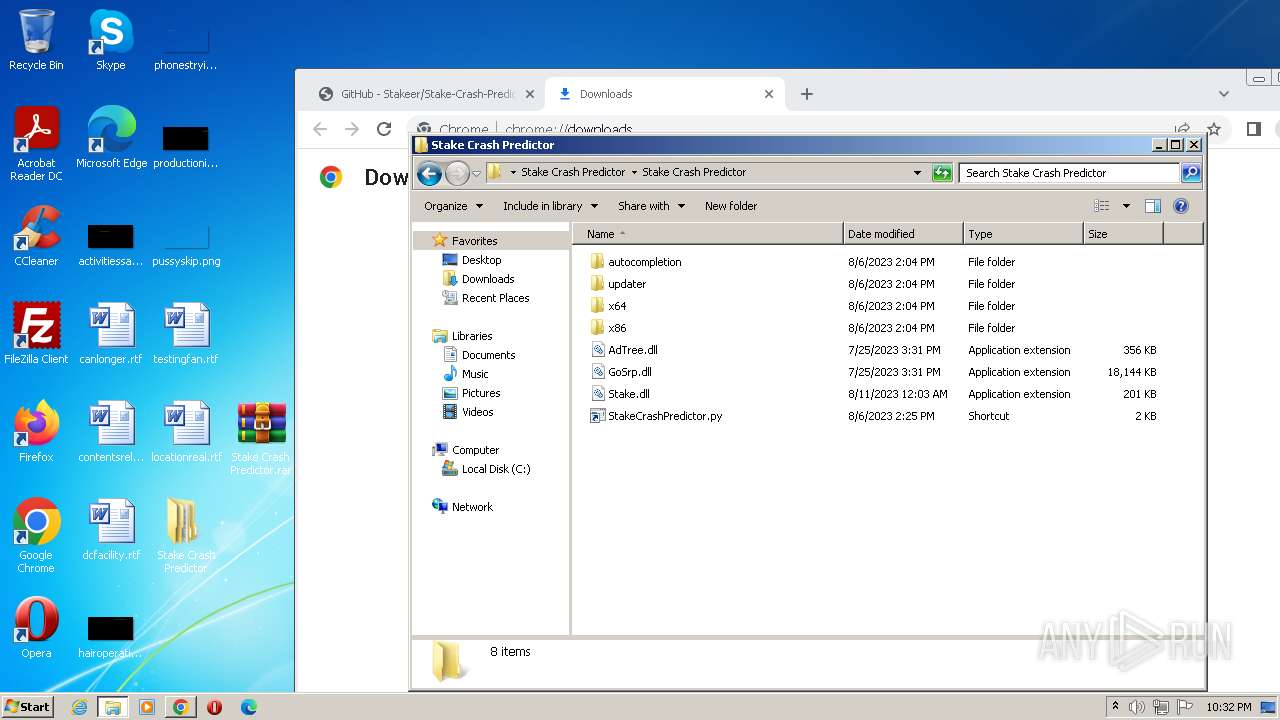Select testingfan.rtf on the desktop
Screen dimensions: 1280x720
coord(185,334)
